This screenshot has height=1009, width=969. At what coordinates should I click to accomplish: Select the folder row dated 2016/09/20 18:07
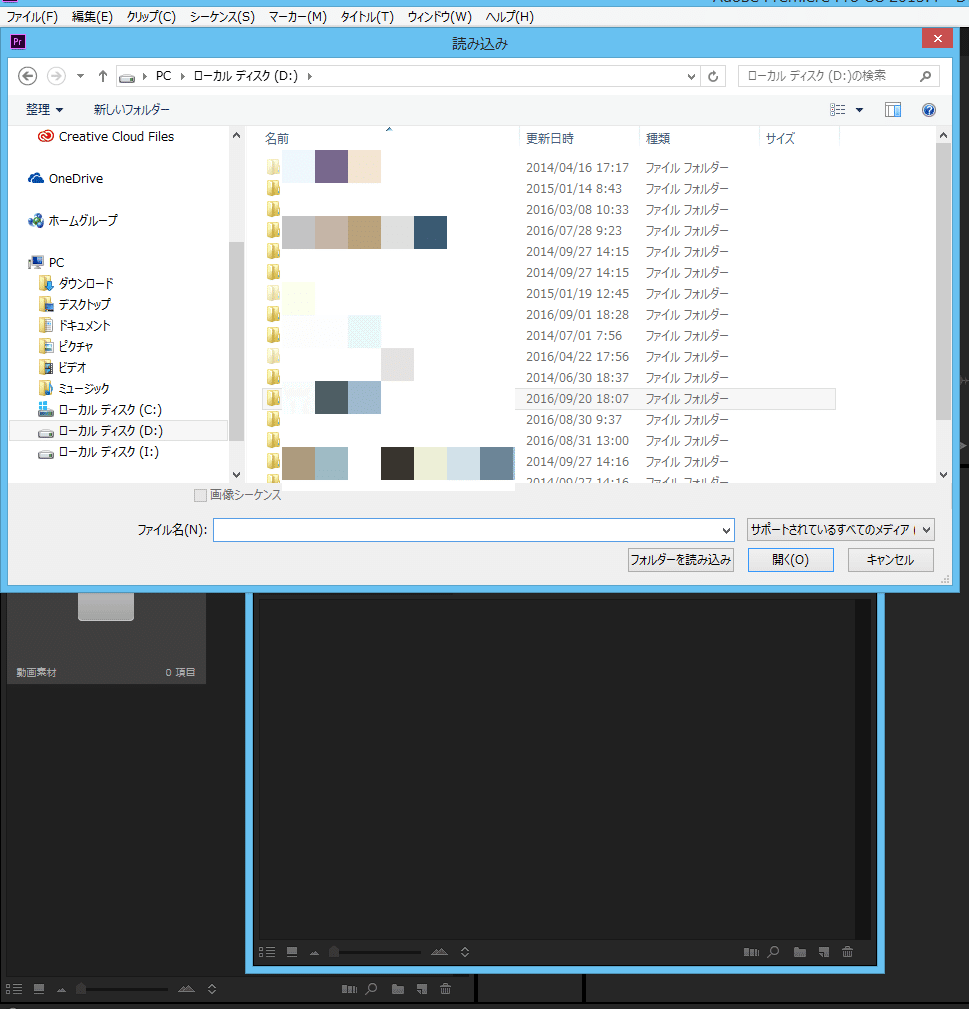pos(549,399)
